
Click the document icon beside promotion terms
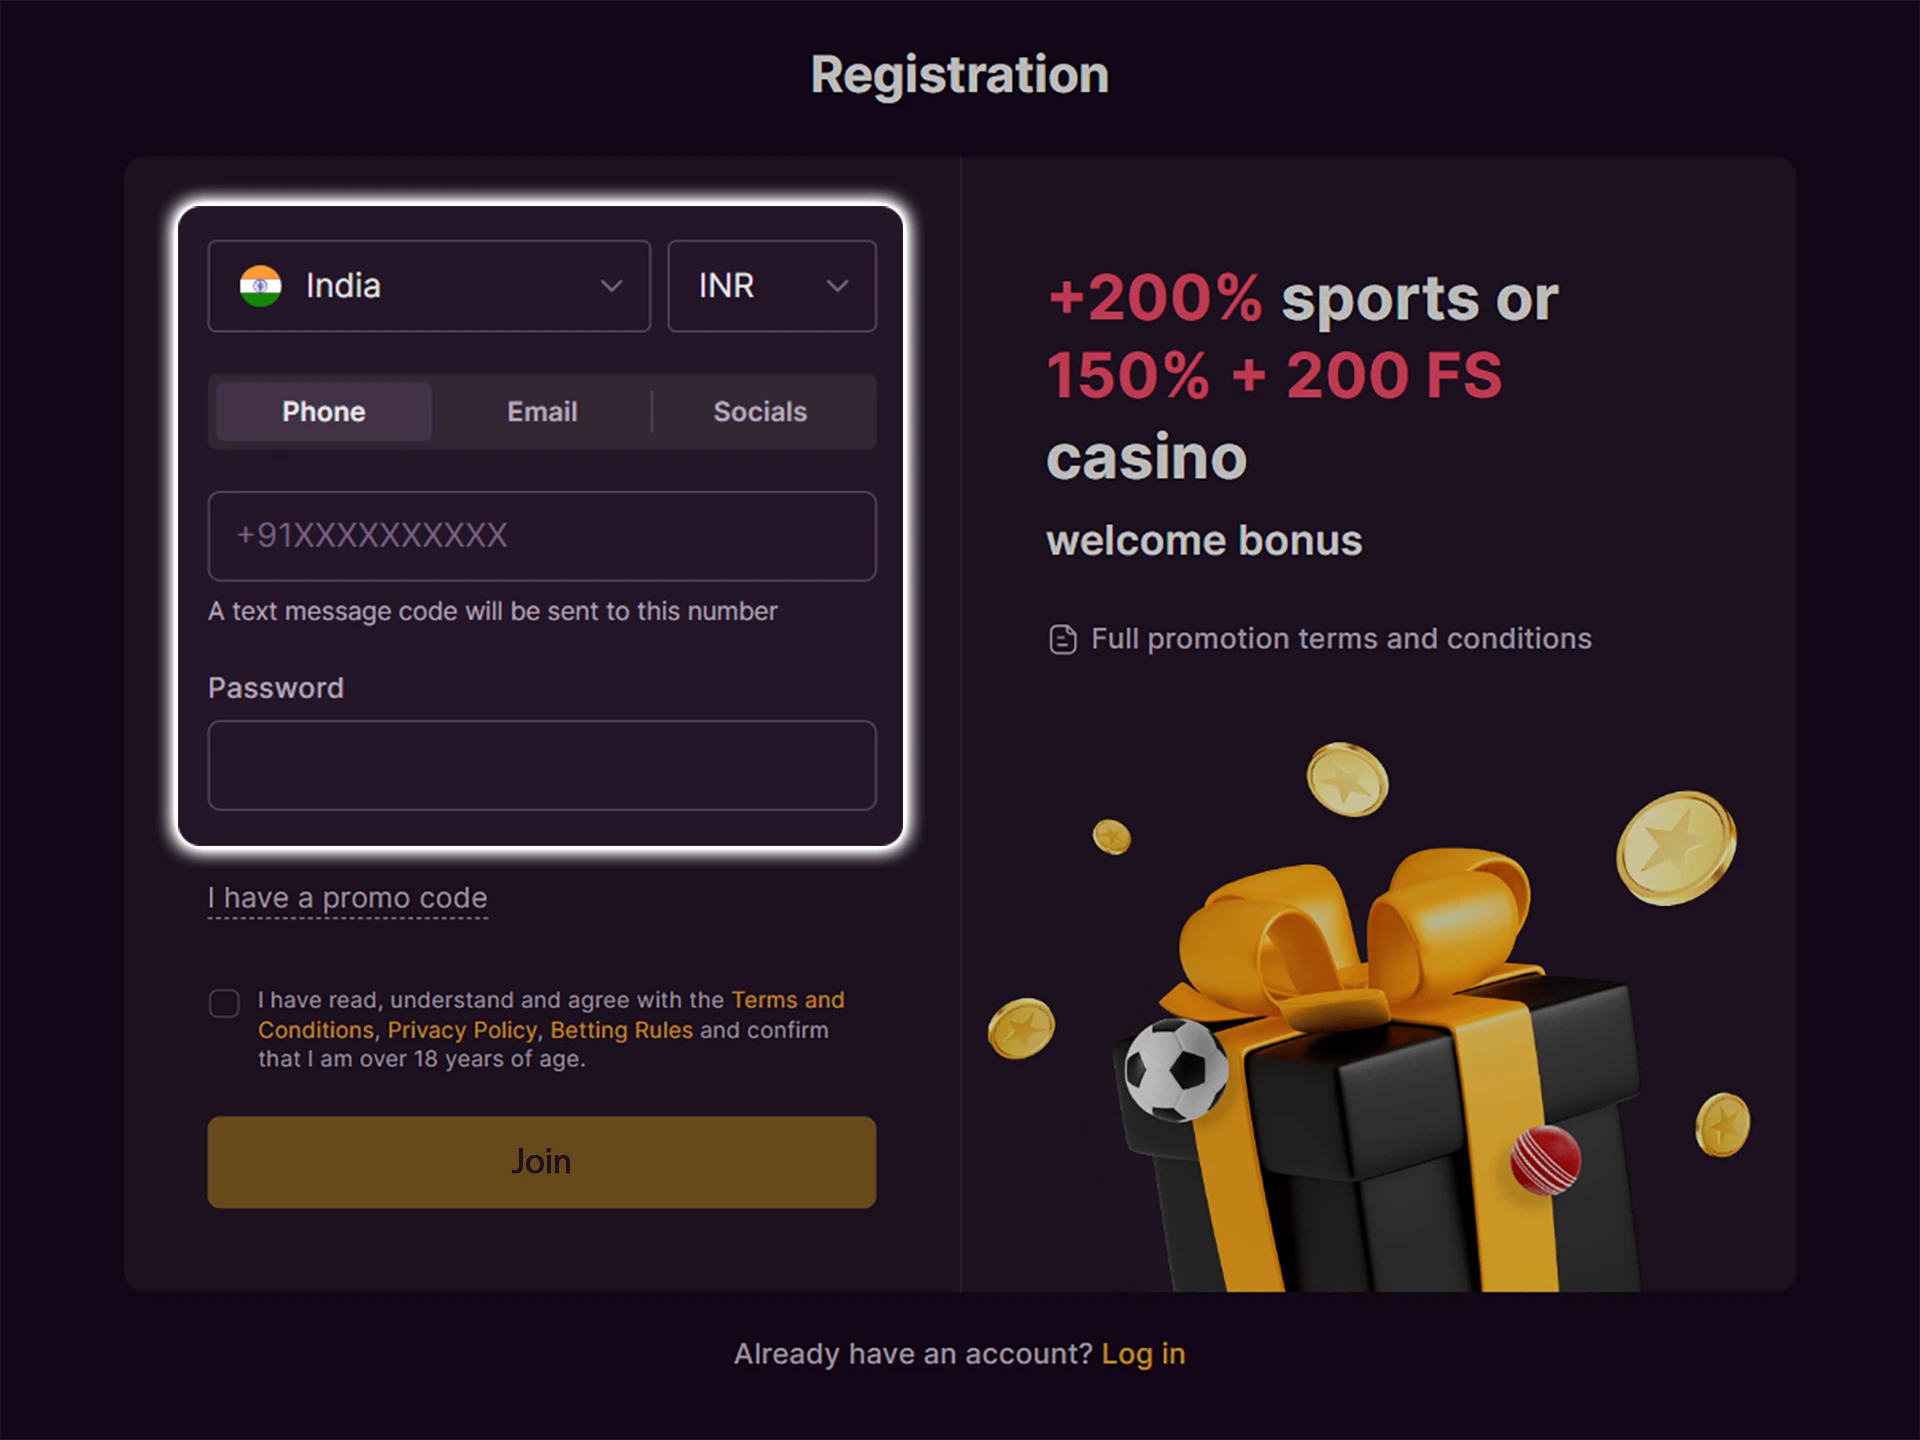point(1062,638)
